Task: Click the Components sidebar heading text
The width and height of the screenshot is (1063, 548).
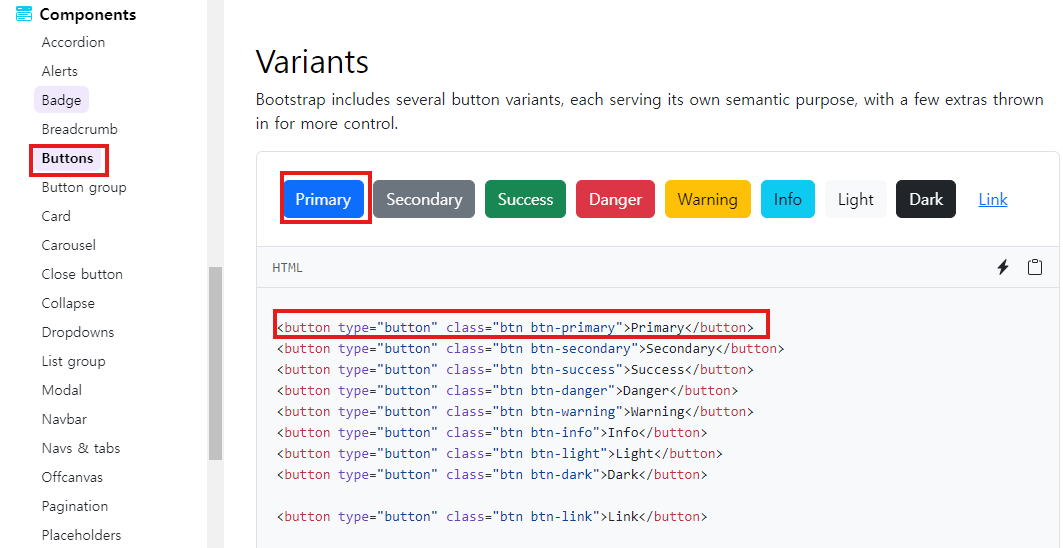Action: pyautogui.click(x=87, y=14)
